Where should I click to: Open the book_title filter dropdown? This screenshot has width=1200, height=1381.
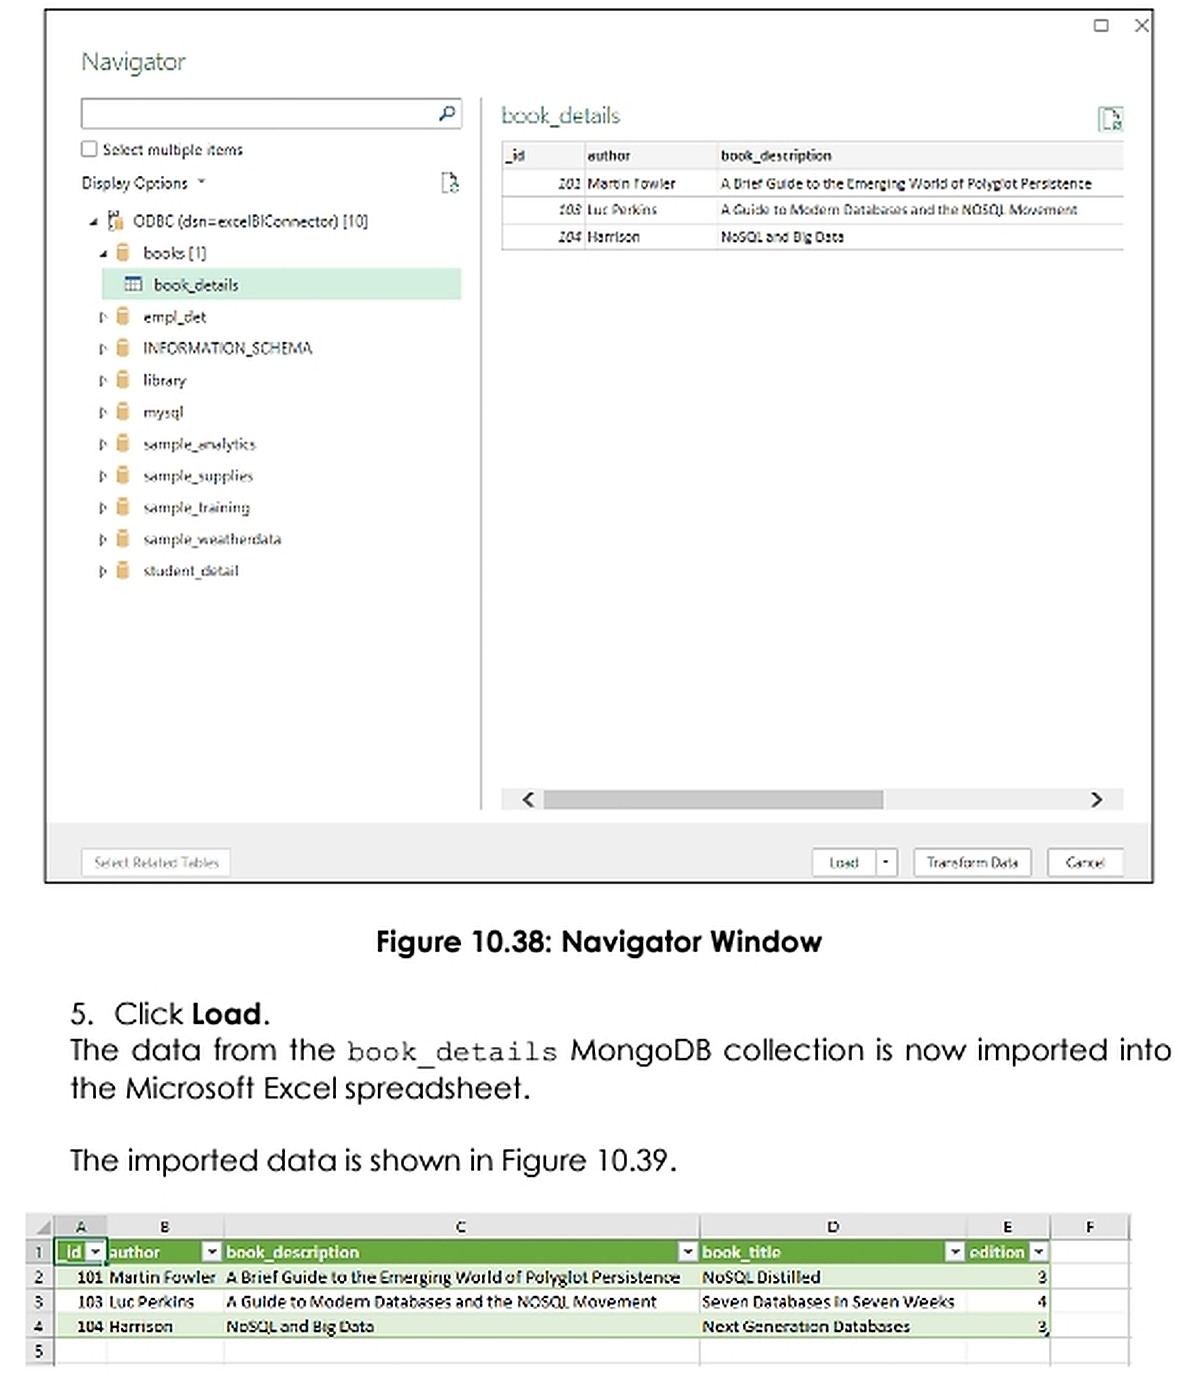pyautogui.click(x=955, y=1252)
